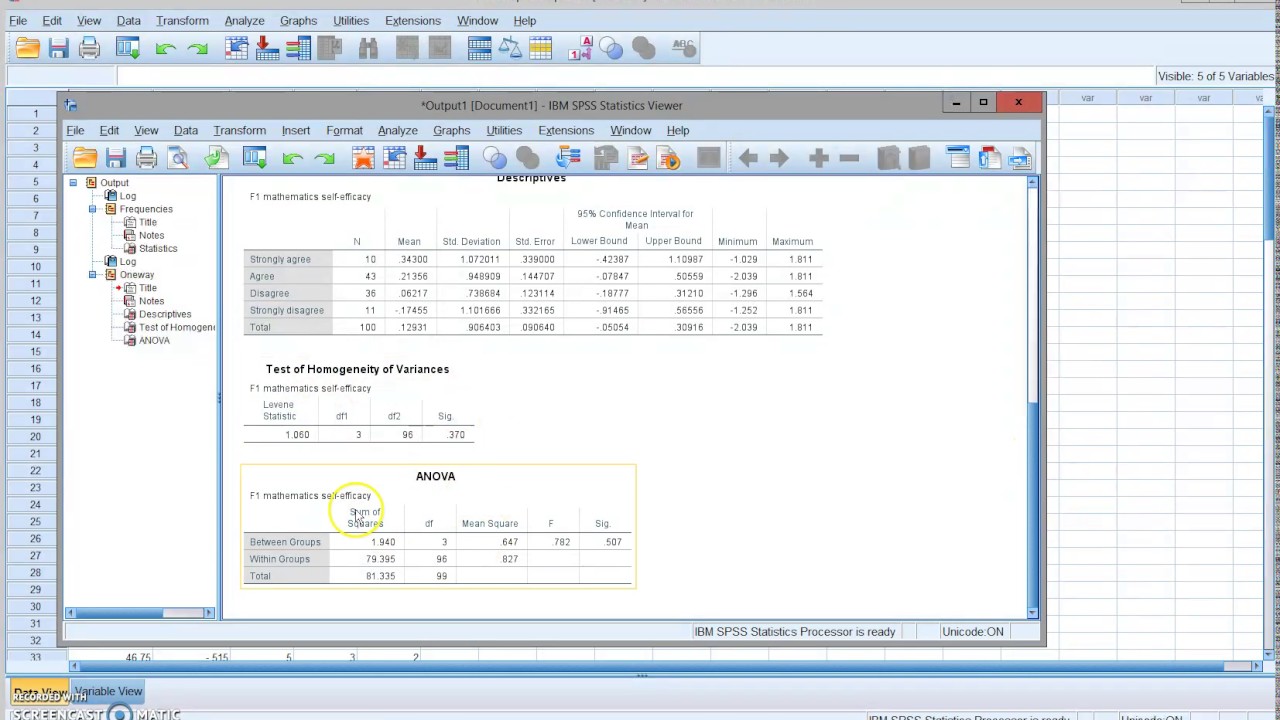Click Levene Statistic value 1.060

pos(297,435)
